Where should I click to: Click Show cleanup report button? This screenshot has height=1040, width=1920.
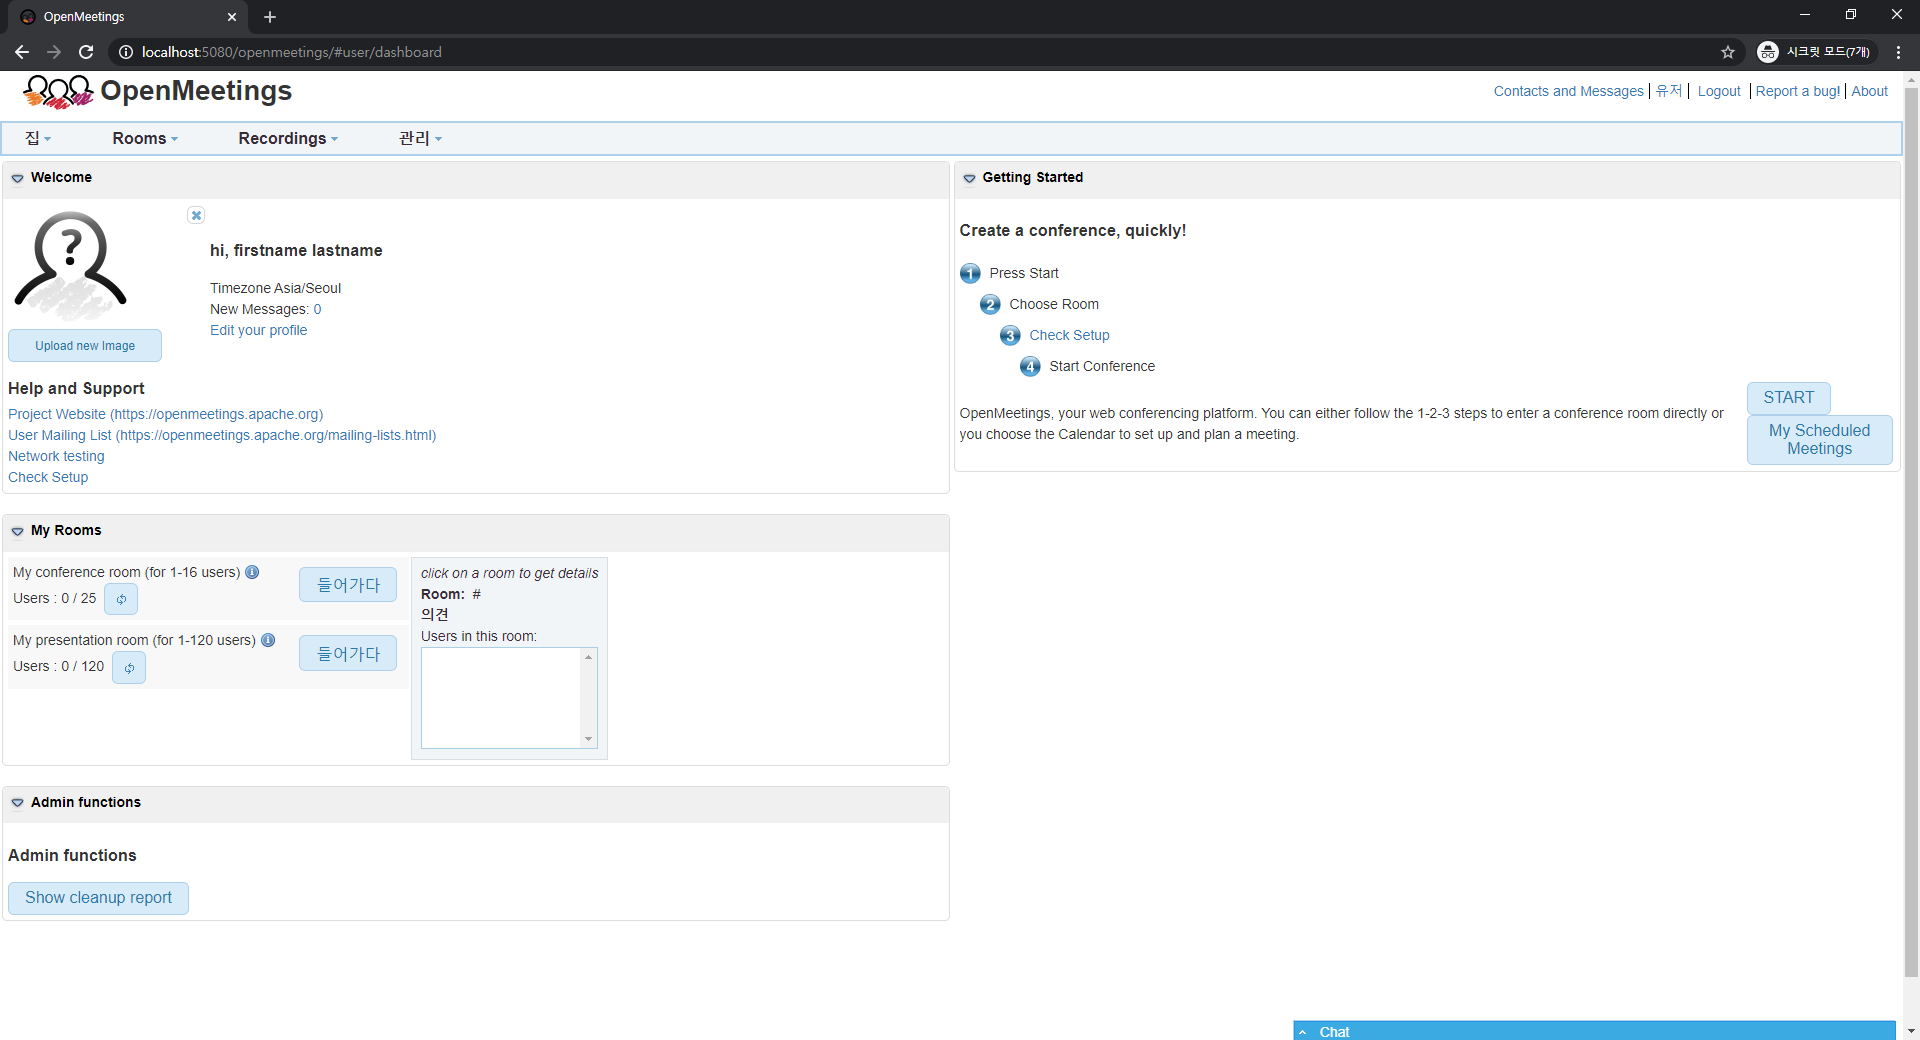point(98,898)
